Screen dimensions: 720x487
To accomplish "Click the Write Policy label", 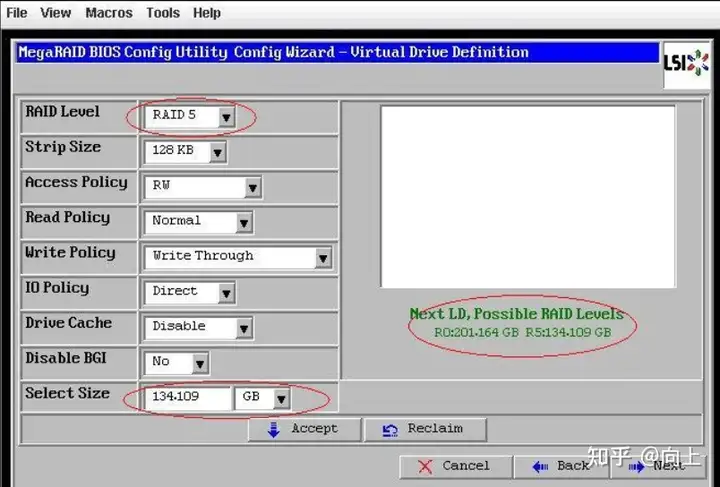I will [x=70, y=253].
